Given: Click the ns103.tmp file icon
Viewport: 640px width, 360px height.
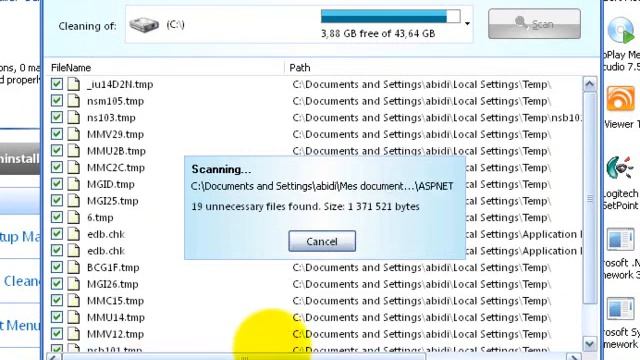Looking at the screenshot, I should pyautogui.click(x=73, y=118).
